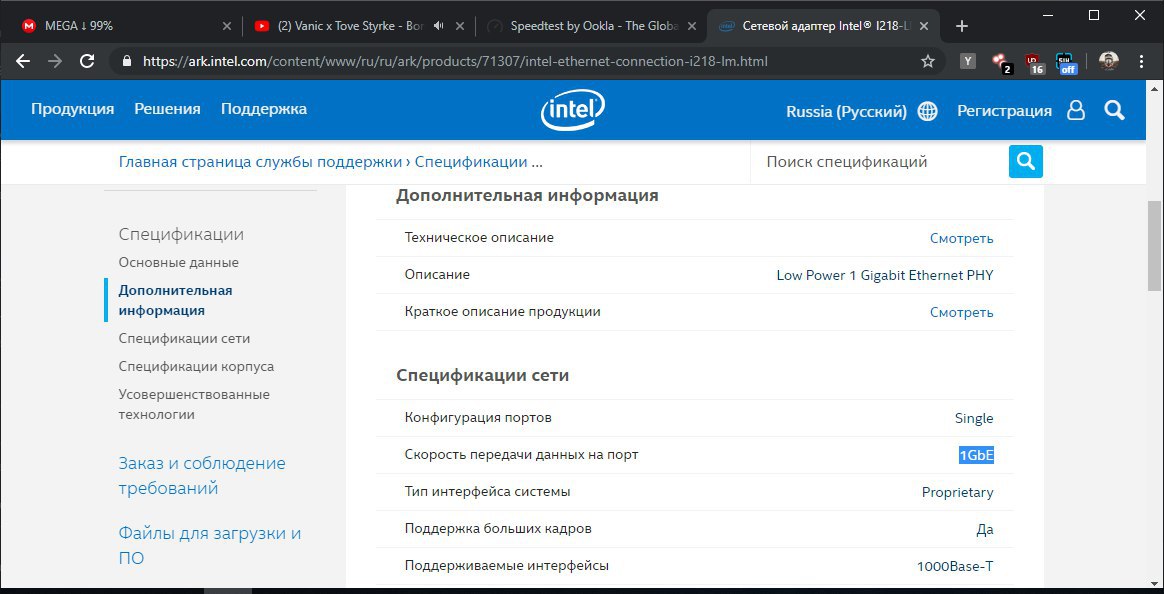
Task: Click the highlighted 1GbE value
Action: (x=975, y=455)
